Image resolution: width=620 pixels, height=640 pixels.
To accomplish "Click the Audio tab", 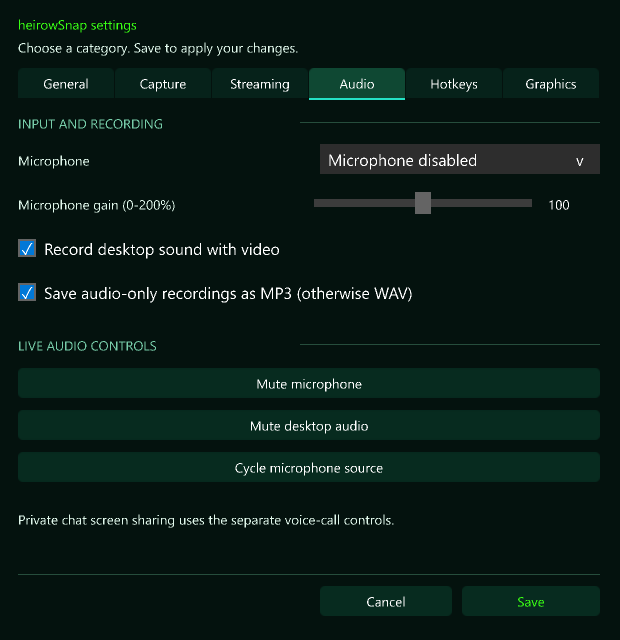I will (357, 84).
